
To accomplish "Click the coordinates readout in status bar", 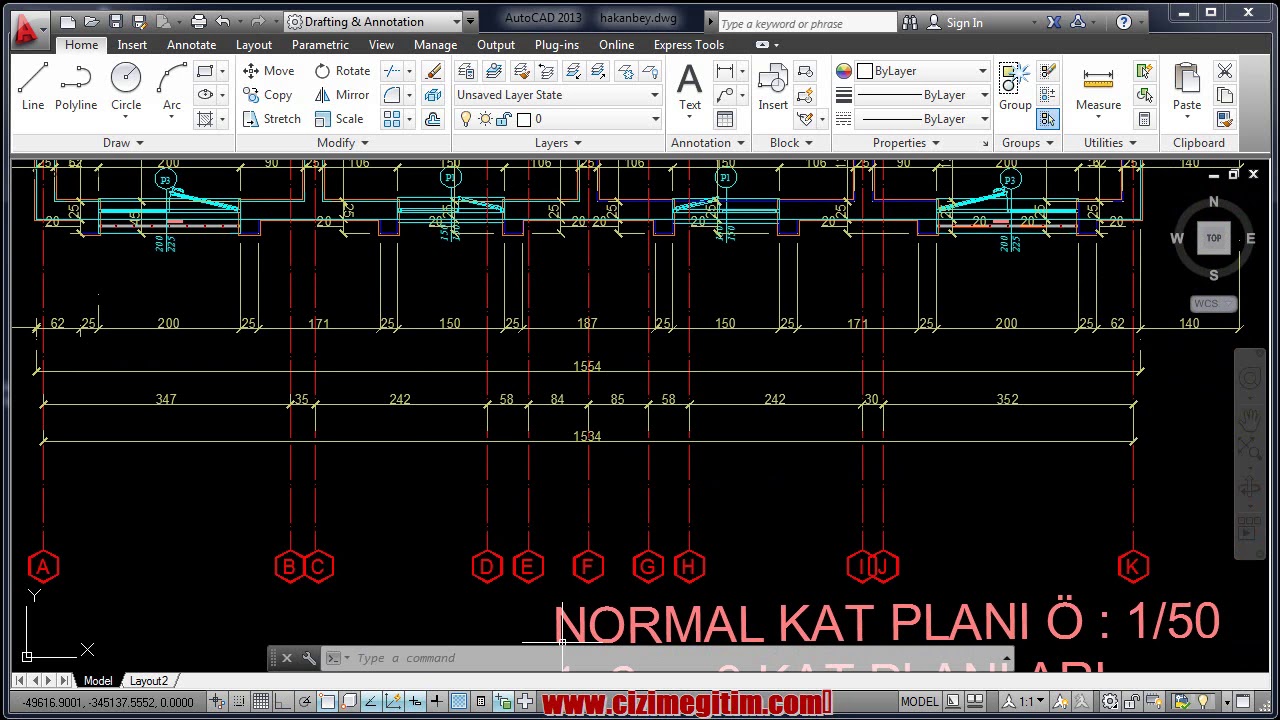I will click(108, 702).
